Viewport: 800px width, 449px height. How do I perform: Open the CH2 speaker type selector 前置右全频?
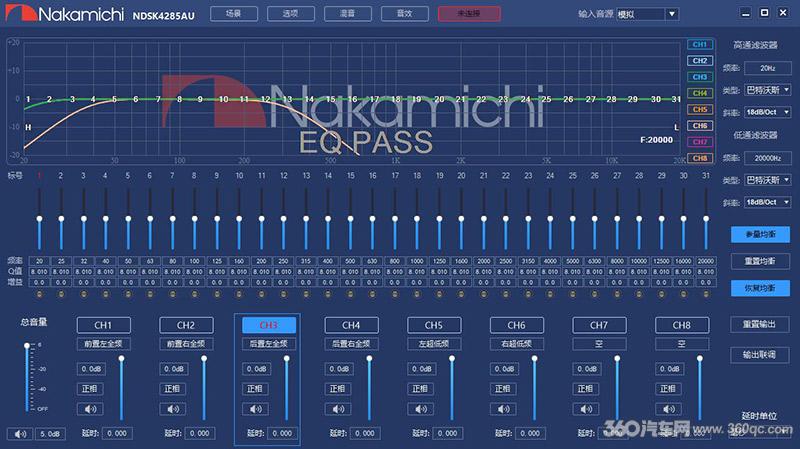tap(186, 344)
